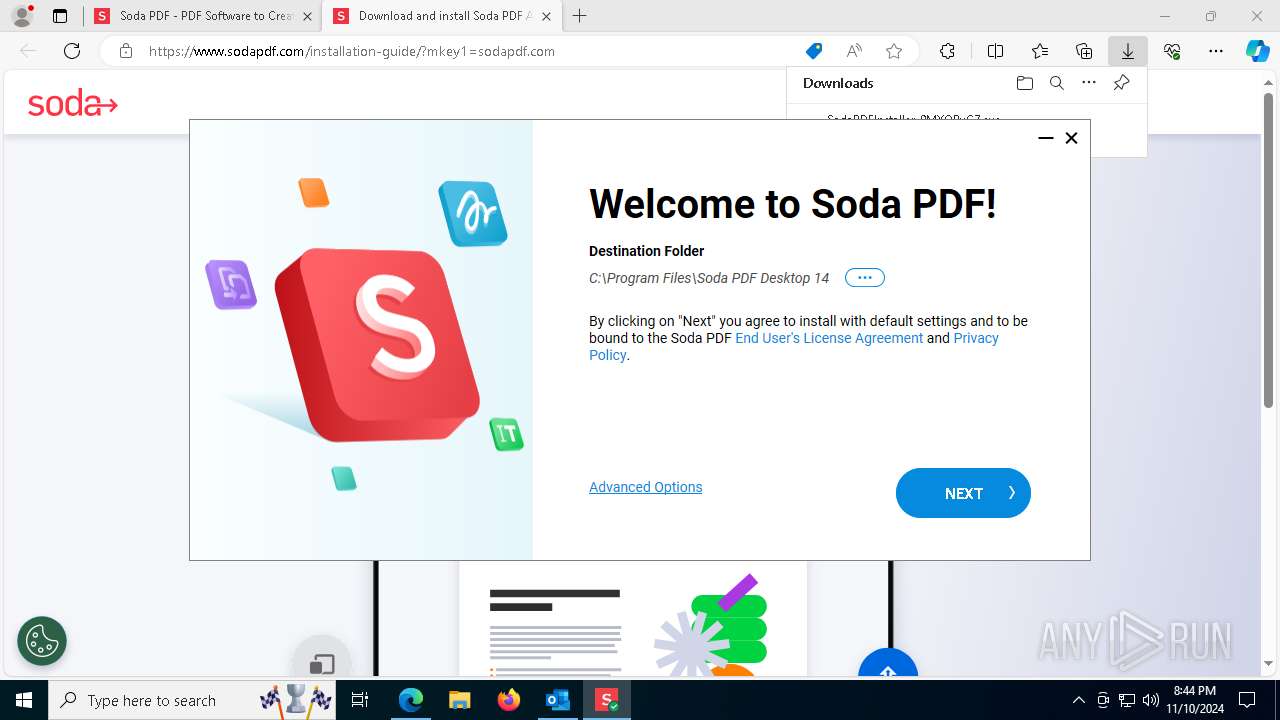Click scrollbar down arrow

[1269, 663]
